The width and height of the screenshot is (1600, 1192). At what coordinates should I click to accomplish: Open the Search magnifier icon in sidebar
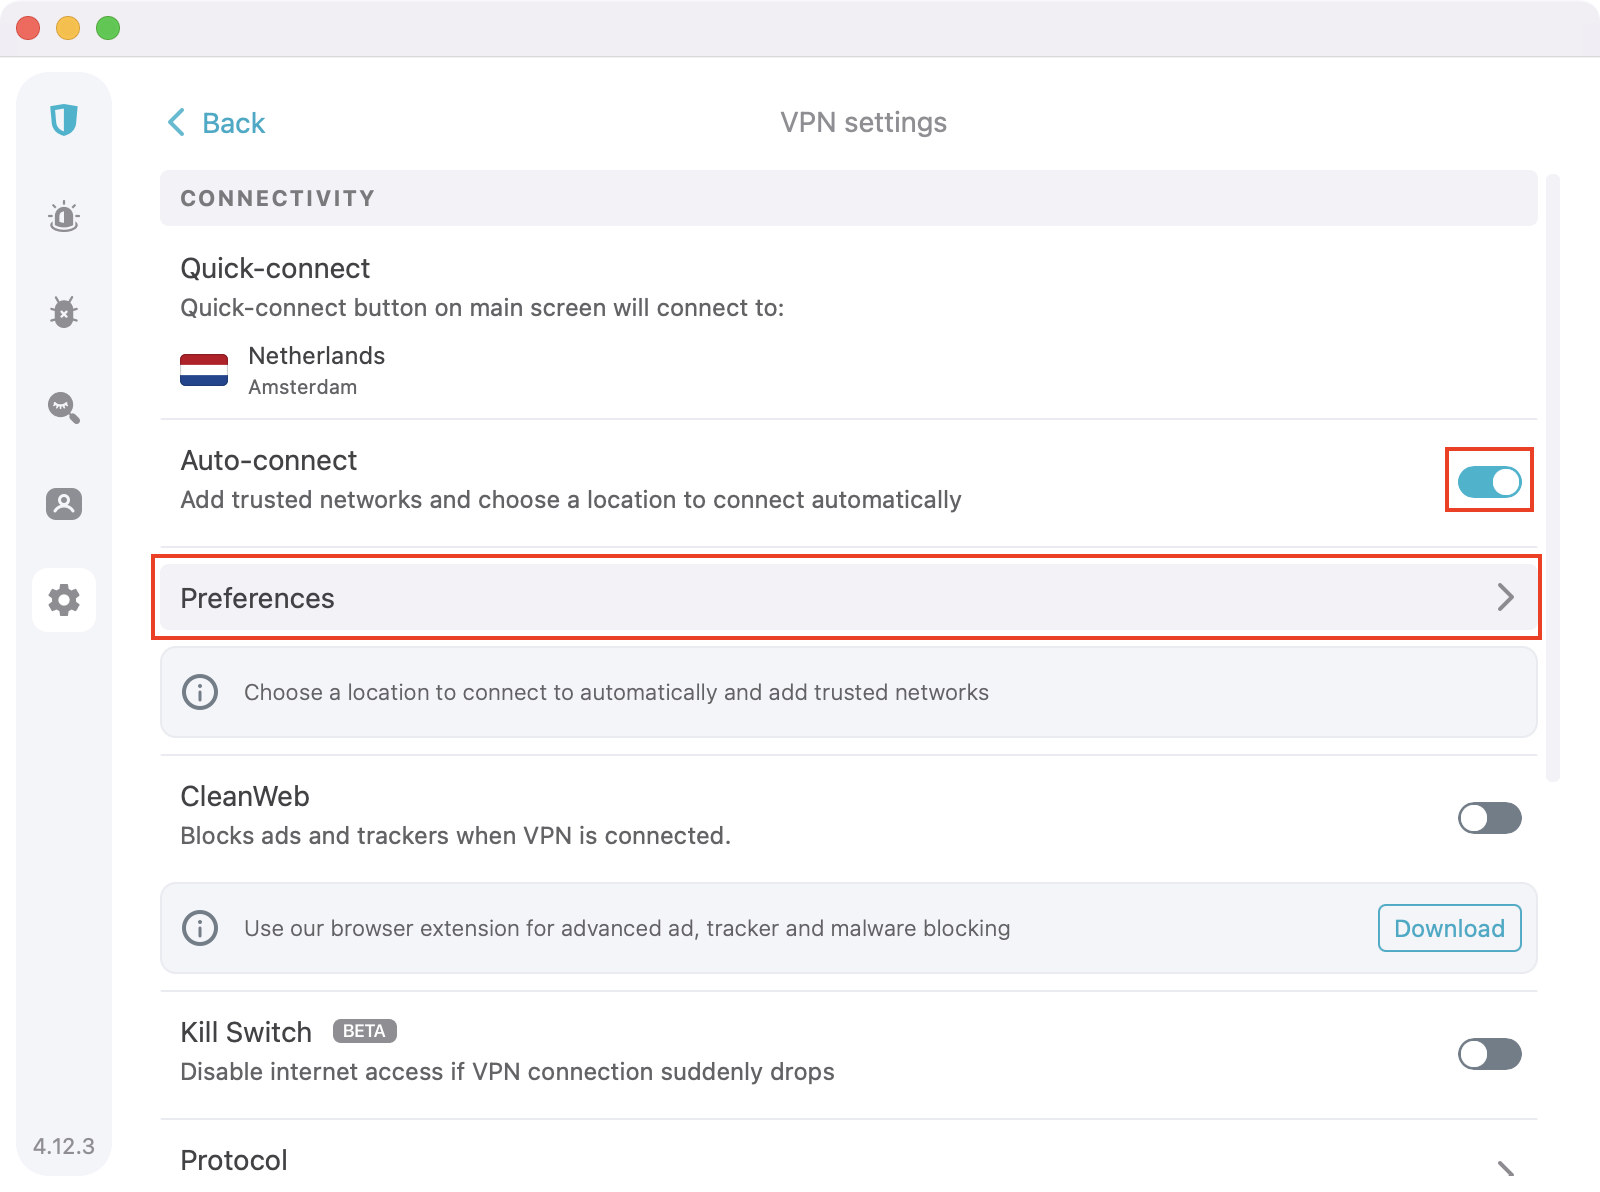point(64,407)
